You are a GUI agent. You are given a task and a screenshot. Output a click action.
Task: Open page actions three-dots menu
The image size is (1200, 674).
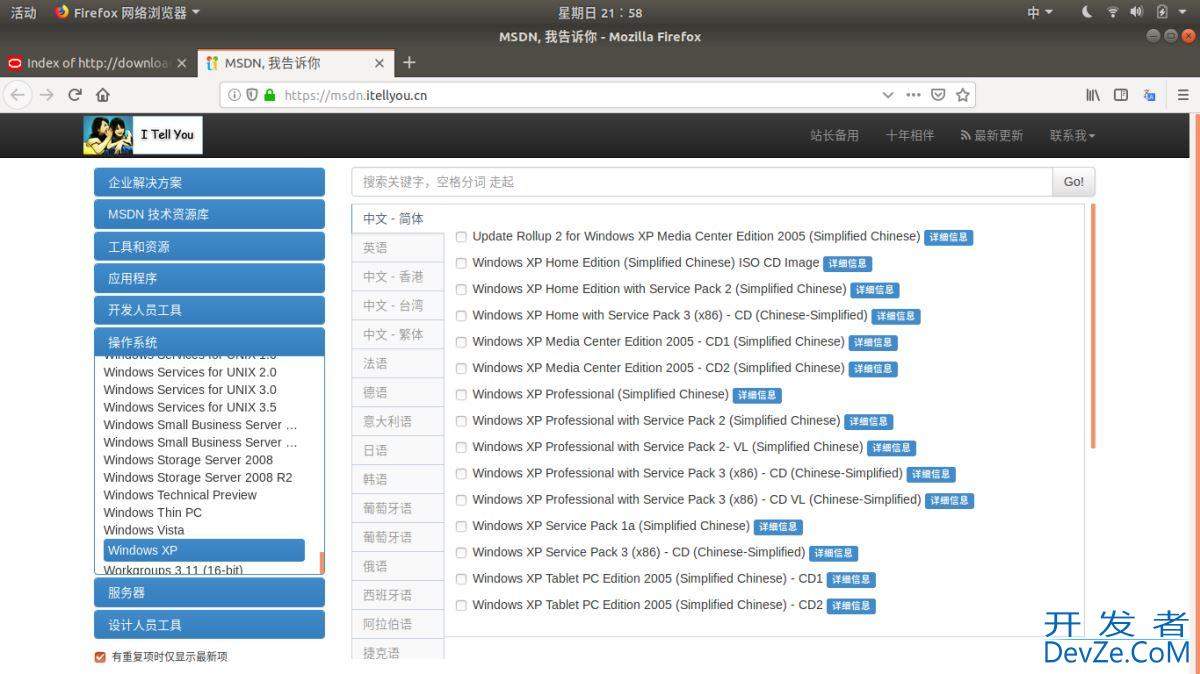[x=913, y=95]
